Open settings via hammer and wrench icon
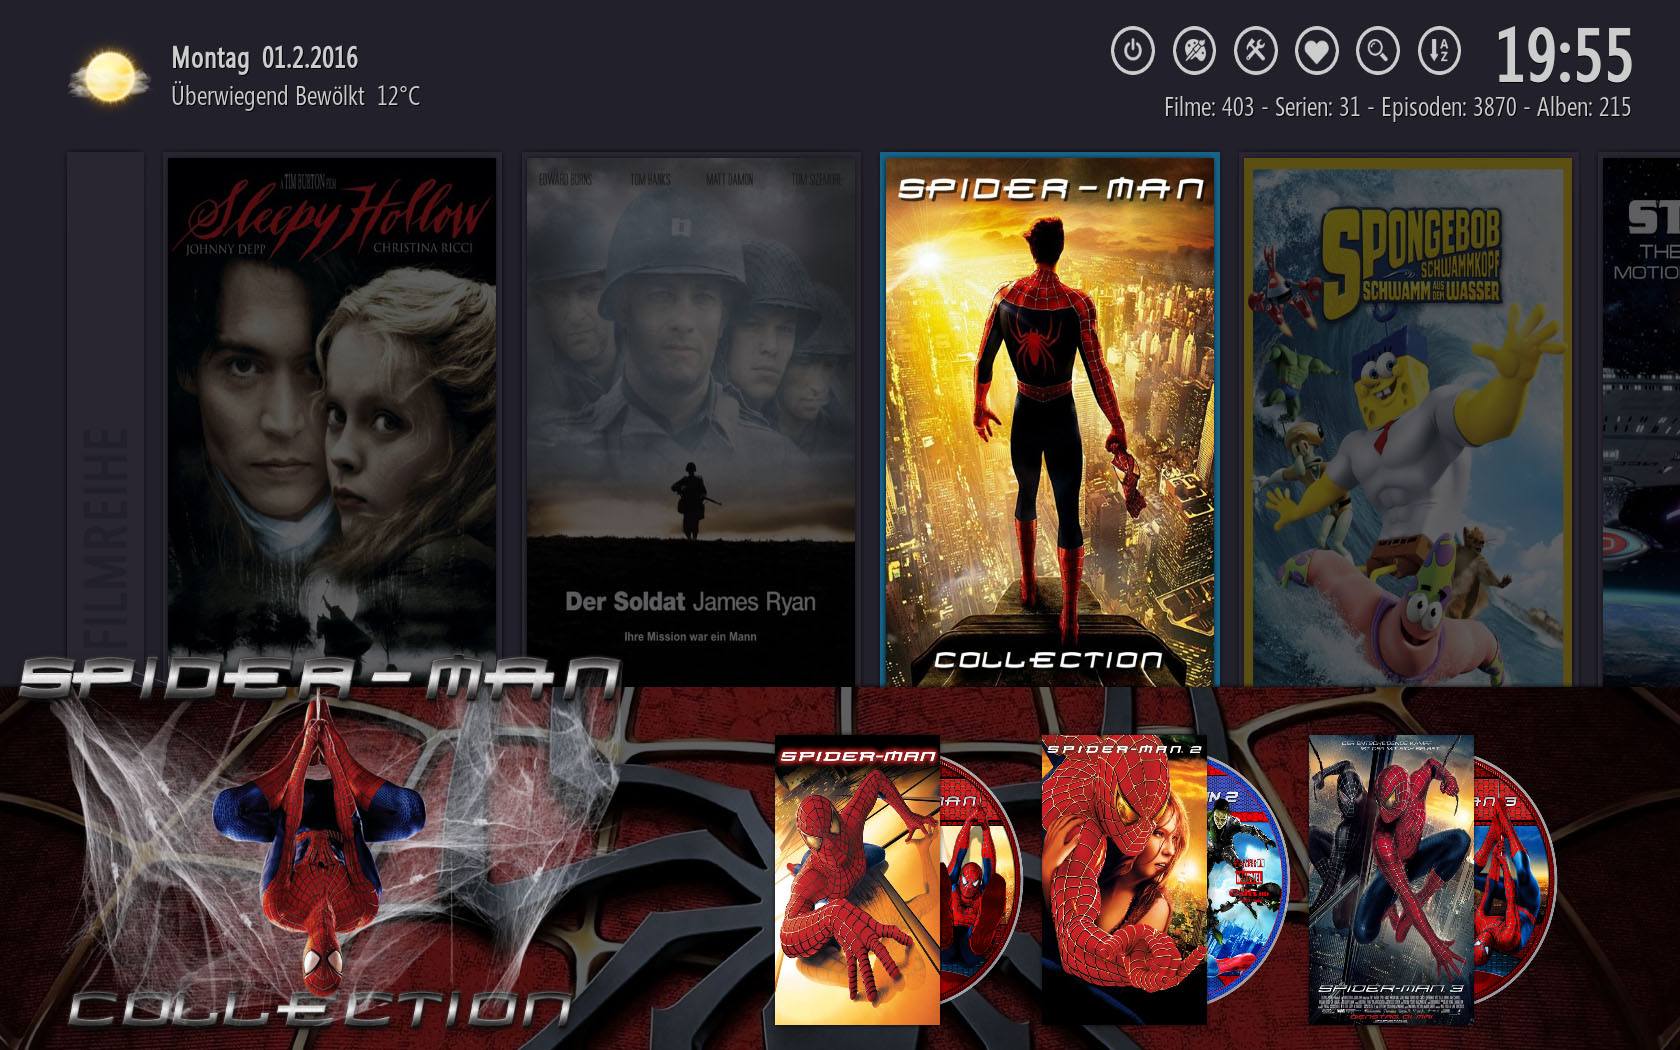 pyautogui.click(x=1256, y=50)
